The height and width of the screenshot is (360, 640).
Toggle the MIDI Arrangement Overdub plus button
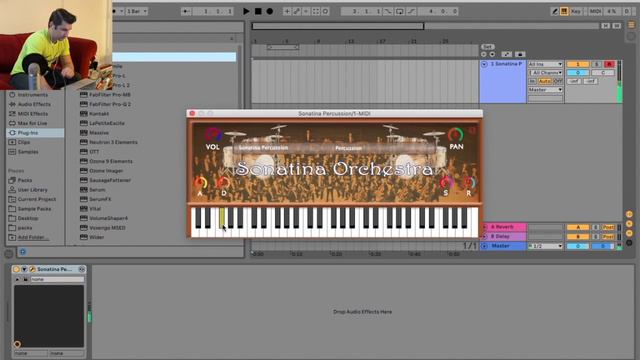click(287, 11)
